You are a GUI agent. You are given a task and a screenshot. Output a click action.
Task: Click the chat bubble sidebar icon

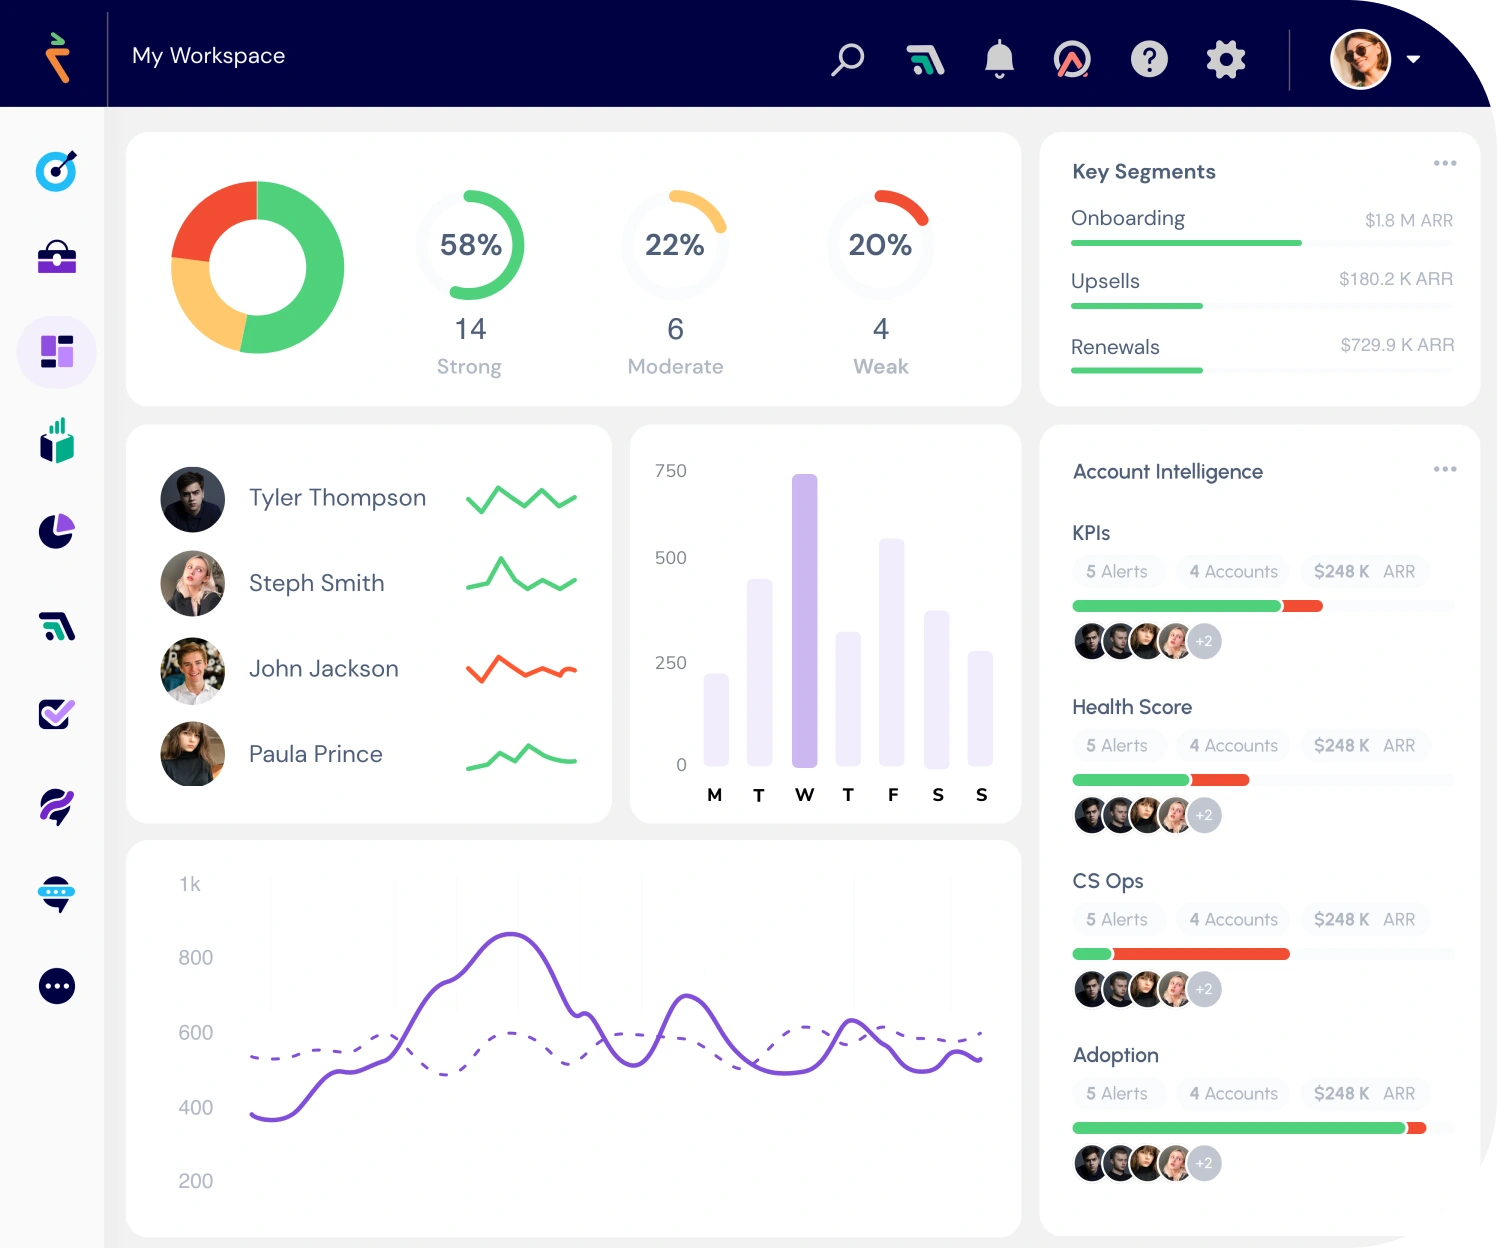[x=57, y=894]
